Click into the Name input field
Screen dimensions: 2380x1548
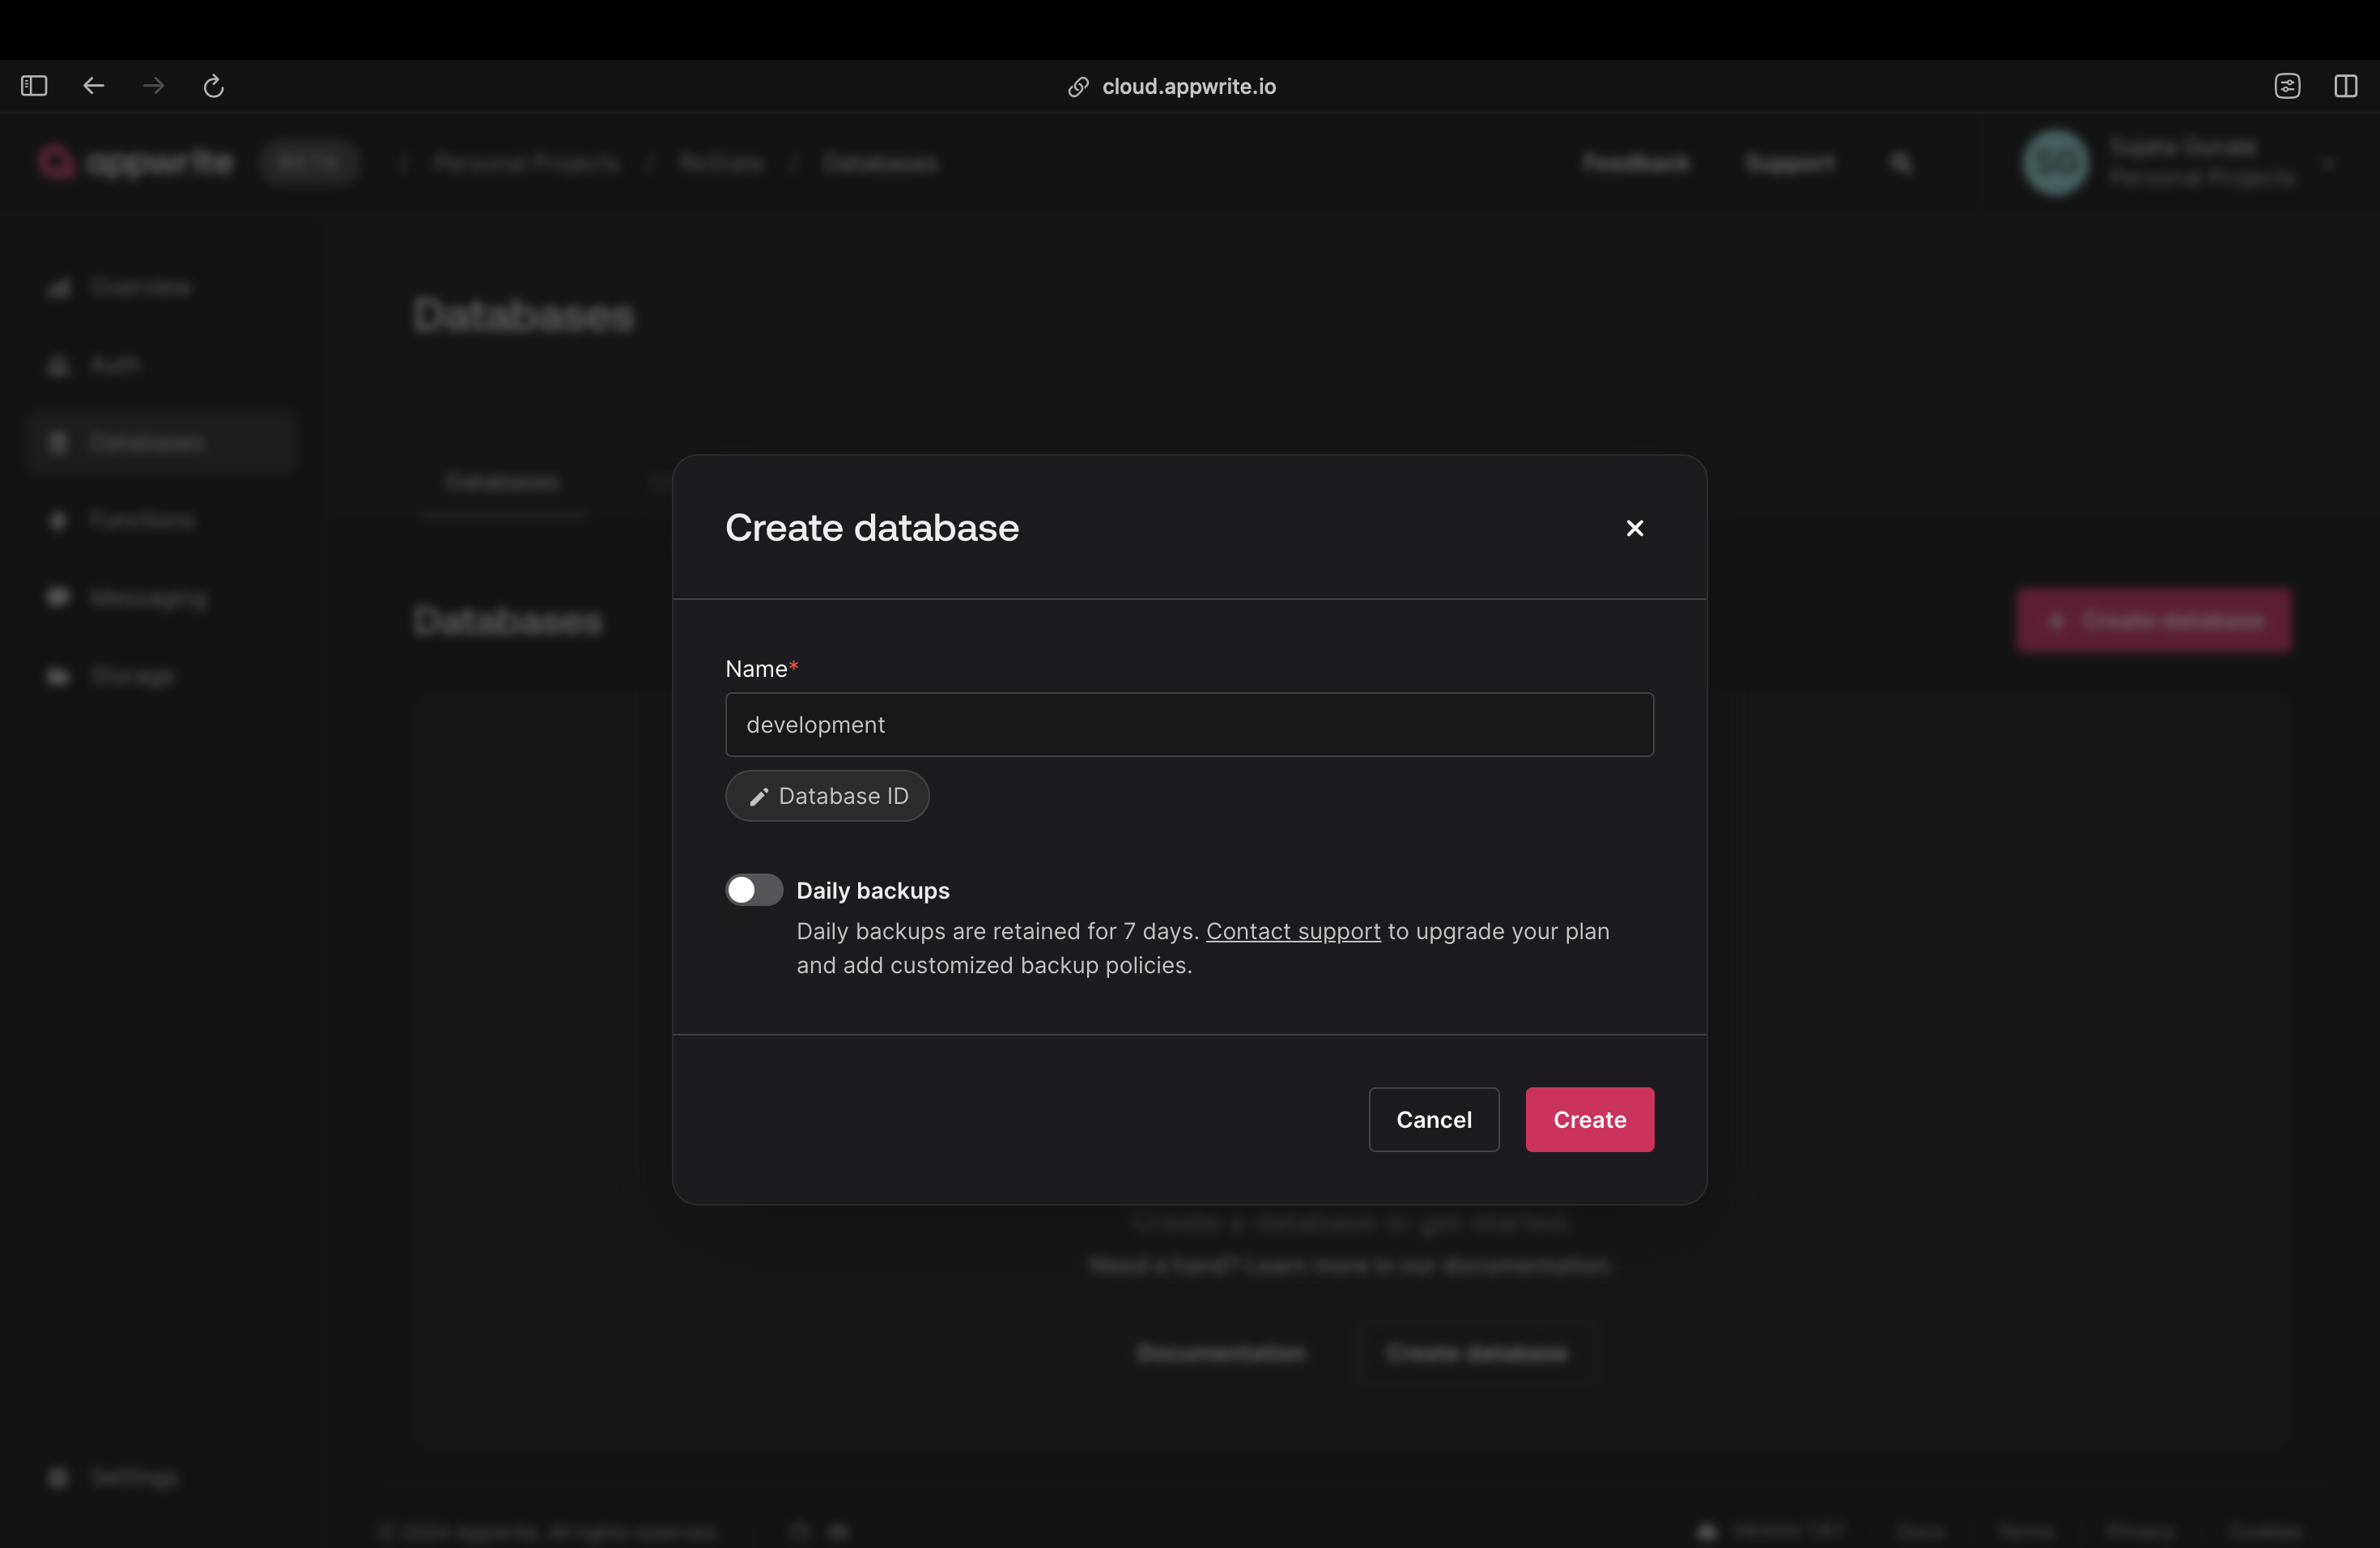point(1188,725)
